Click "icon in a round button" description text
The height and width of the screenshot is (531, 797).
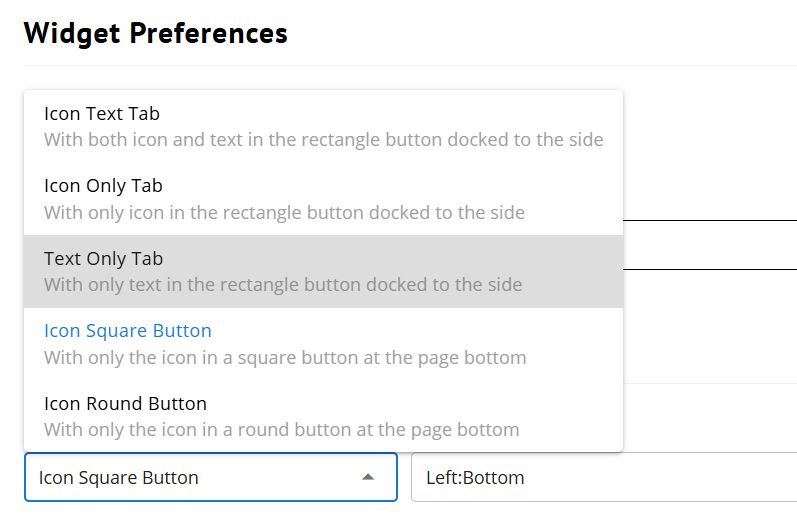coord(281,430)
